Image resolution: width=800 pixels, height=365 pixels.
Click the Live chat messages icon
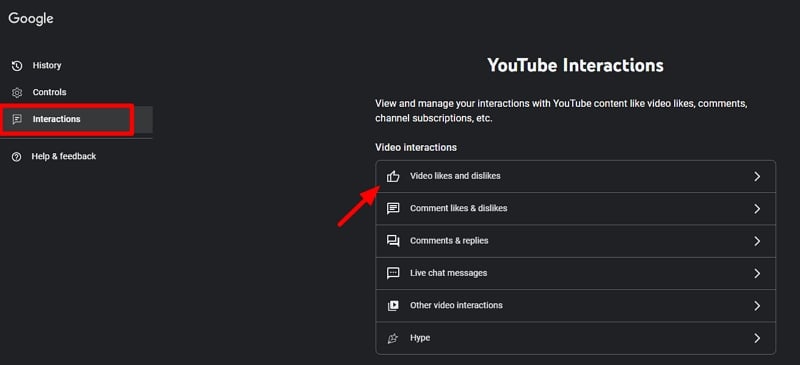click(393, 273)
